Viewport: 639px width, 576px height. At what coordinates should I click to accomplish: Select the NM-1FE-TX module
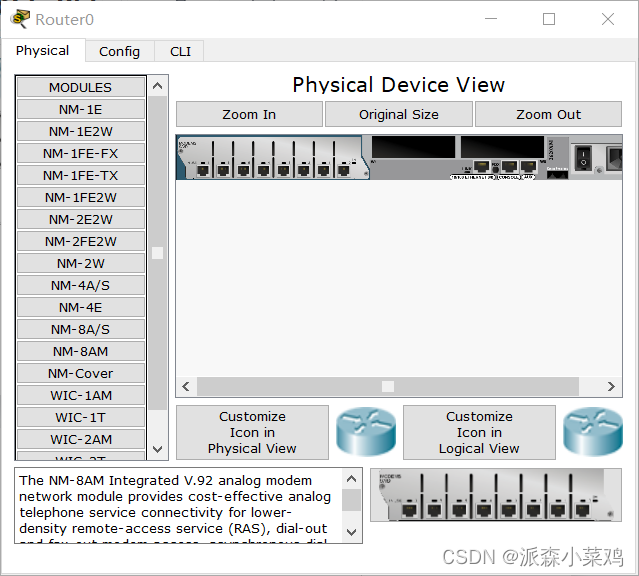[81, 175]
